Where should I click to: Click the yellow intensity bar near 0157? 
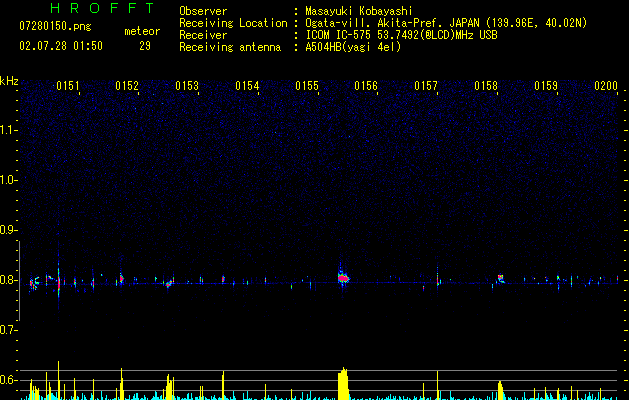point(437,385)
